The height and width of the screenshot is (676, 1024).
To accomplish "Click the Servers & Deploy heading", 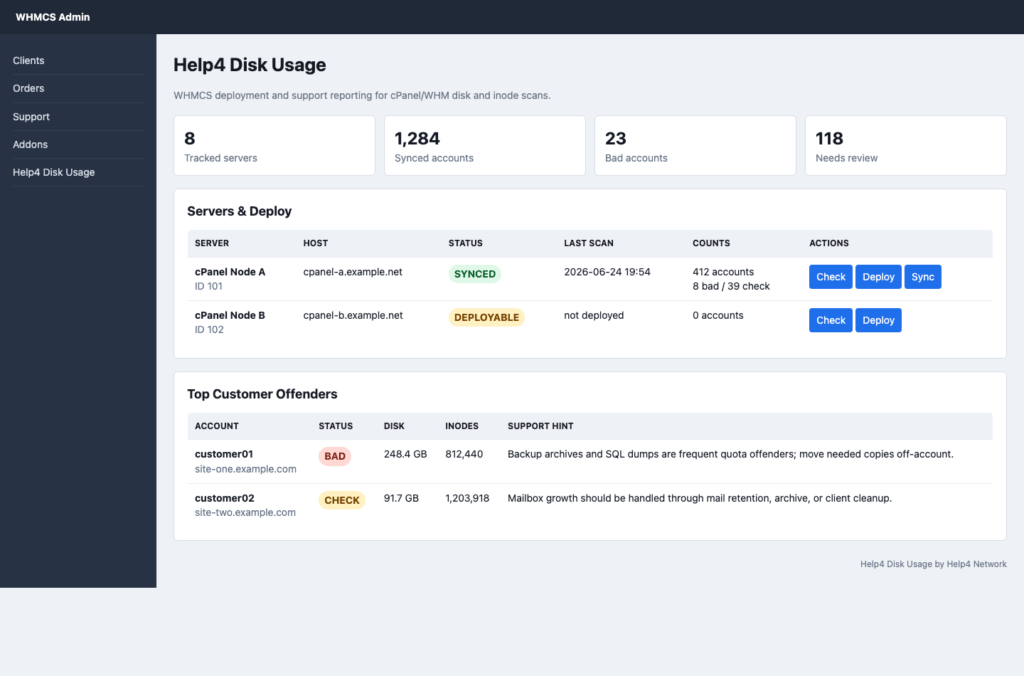I will [239, 212].
